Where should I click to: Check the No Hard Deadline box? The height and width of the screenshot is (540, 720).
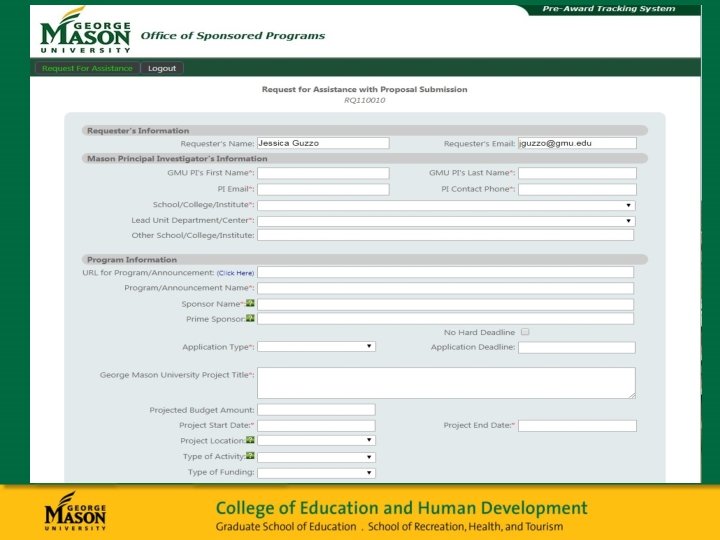tap(525, 332)
